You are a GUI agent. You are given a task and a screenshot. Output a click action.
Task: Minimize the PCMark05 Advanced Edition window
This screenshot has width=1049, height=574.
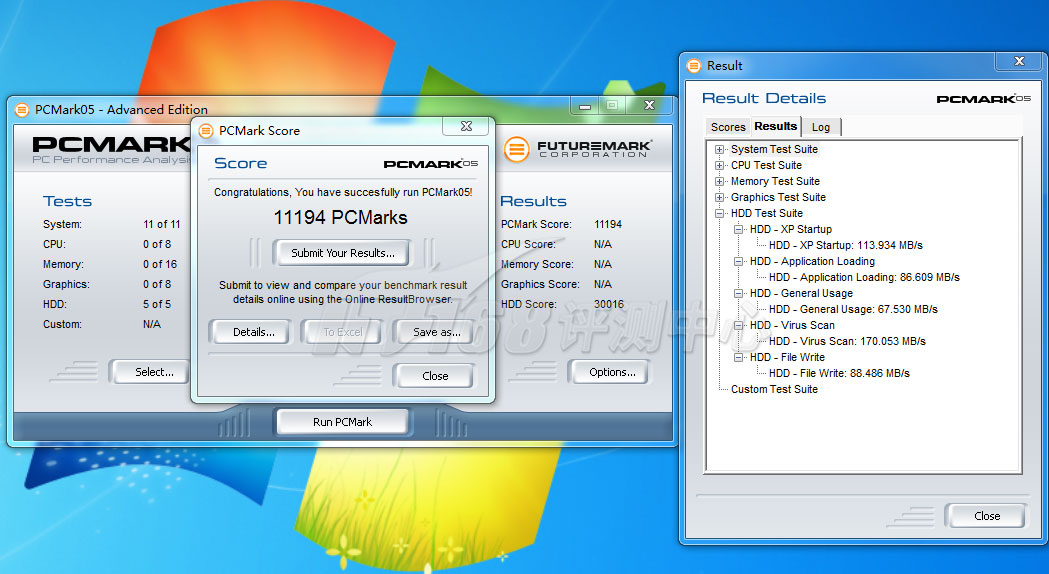585,105
